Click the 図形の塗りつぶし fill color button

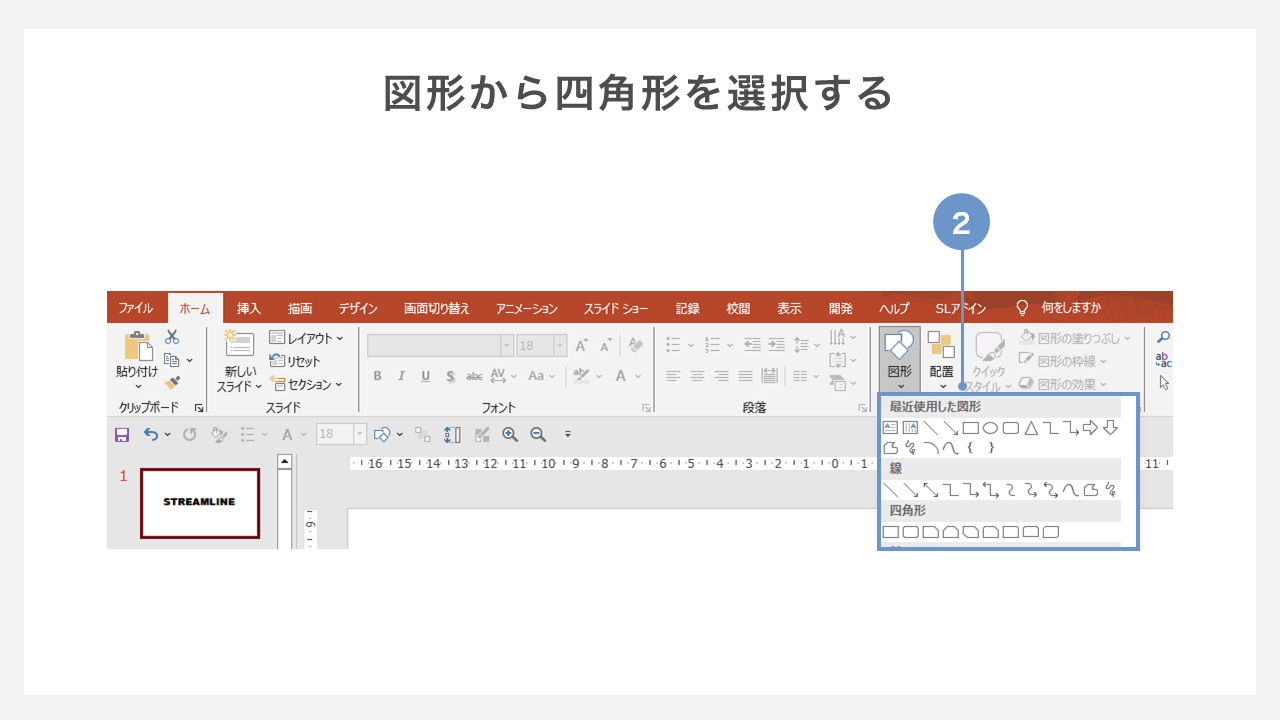1075,338
